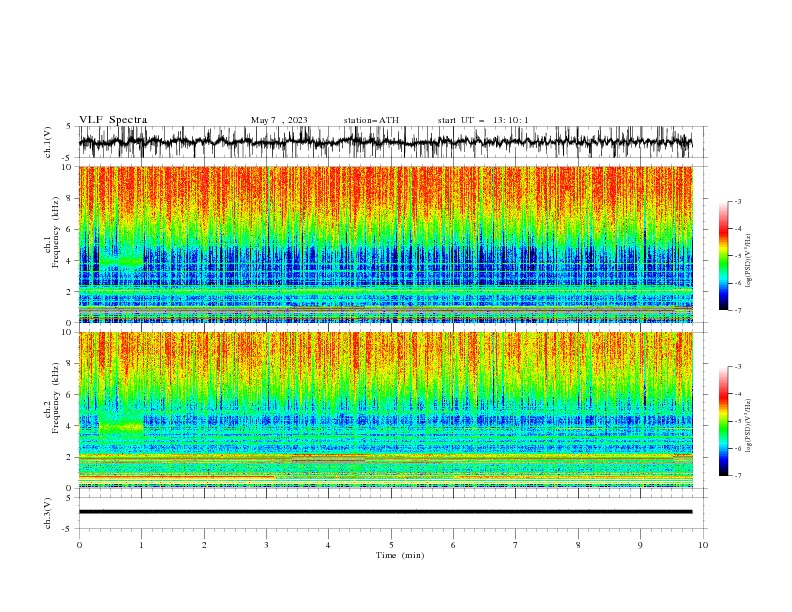Screen dimensions: 792x612
Task: Click the ch.2 "Frequency (kHz)" axis label
Action: (55, 398)
